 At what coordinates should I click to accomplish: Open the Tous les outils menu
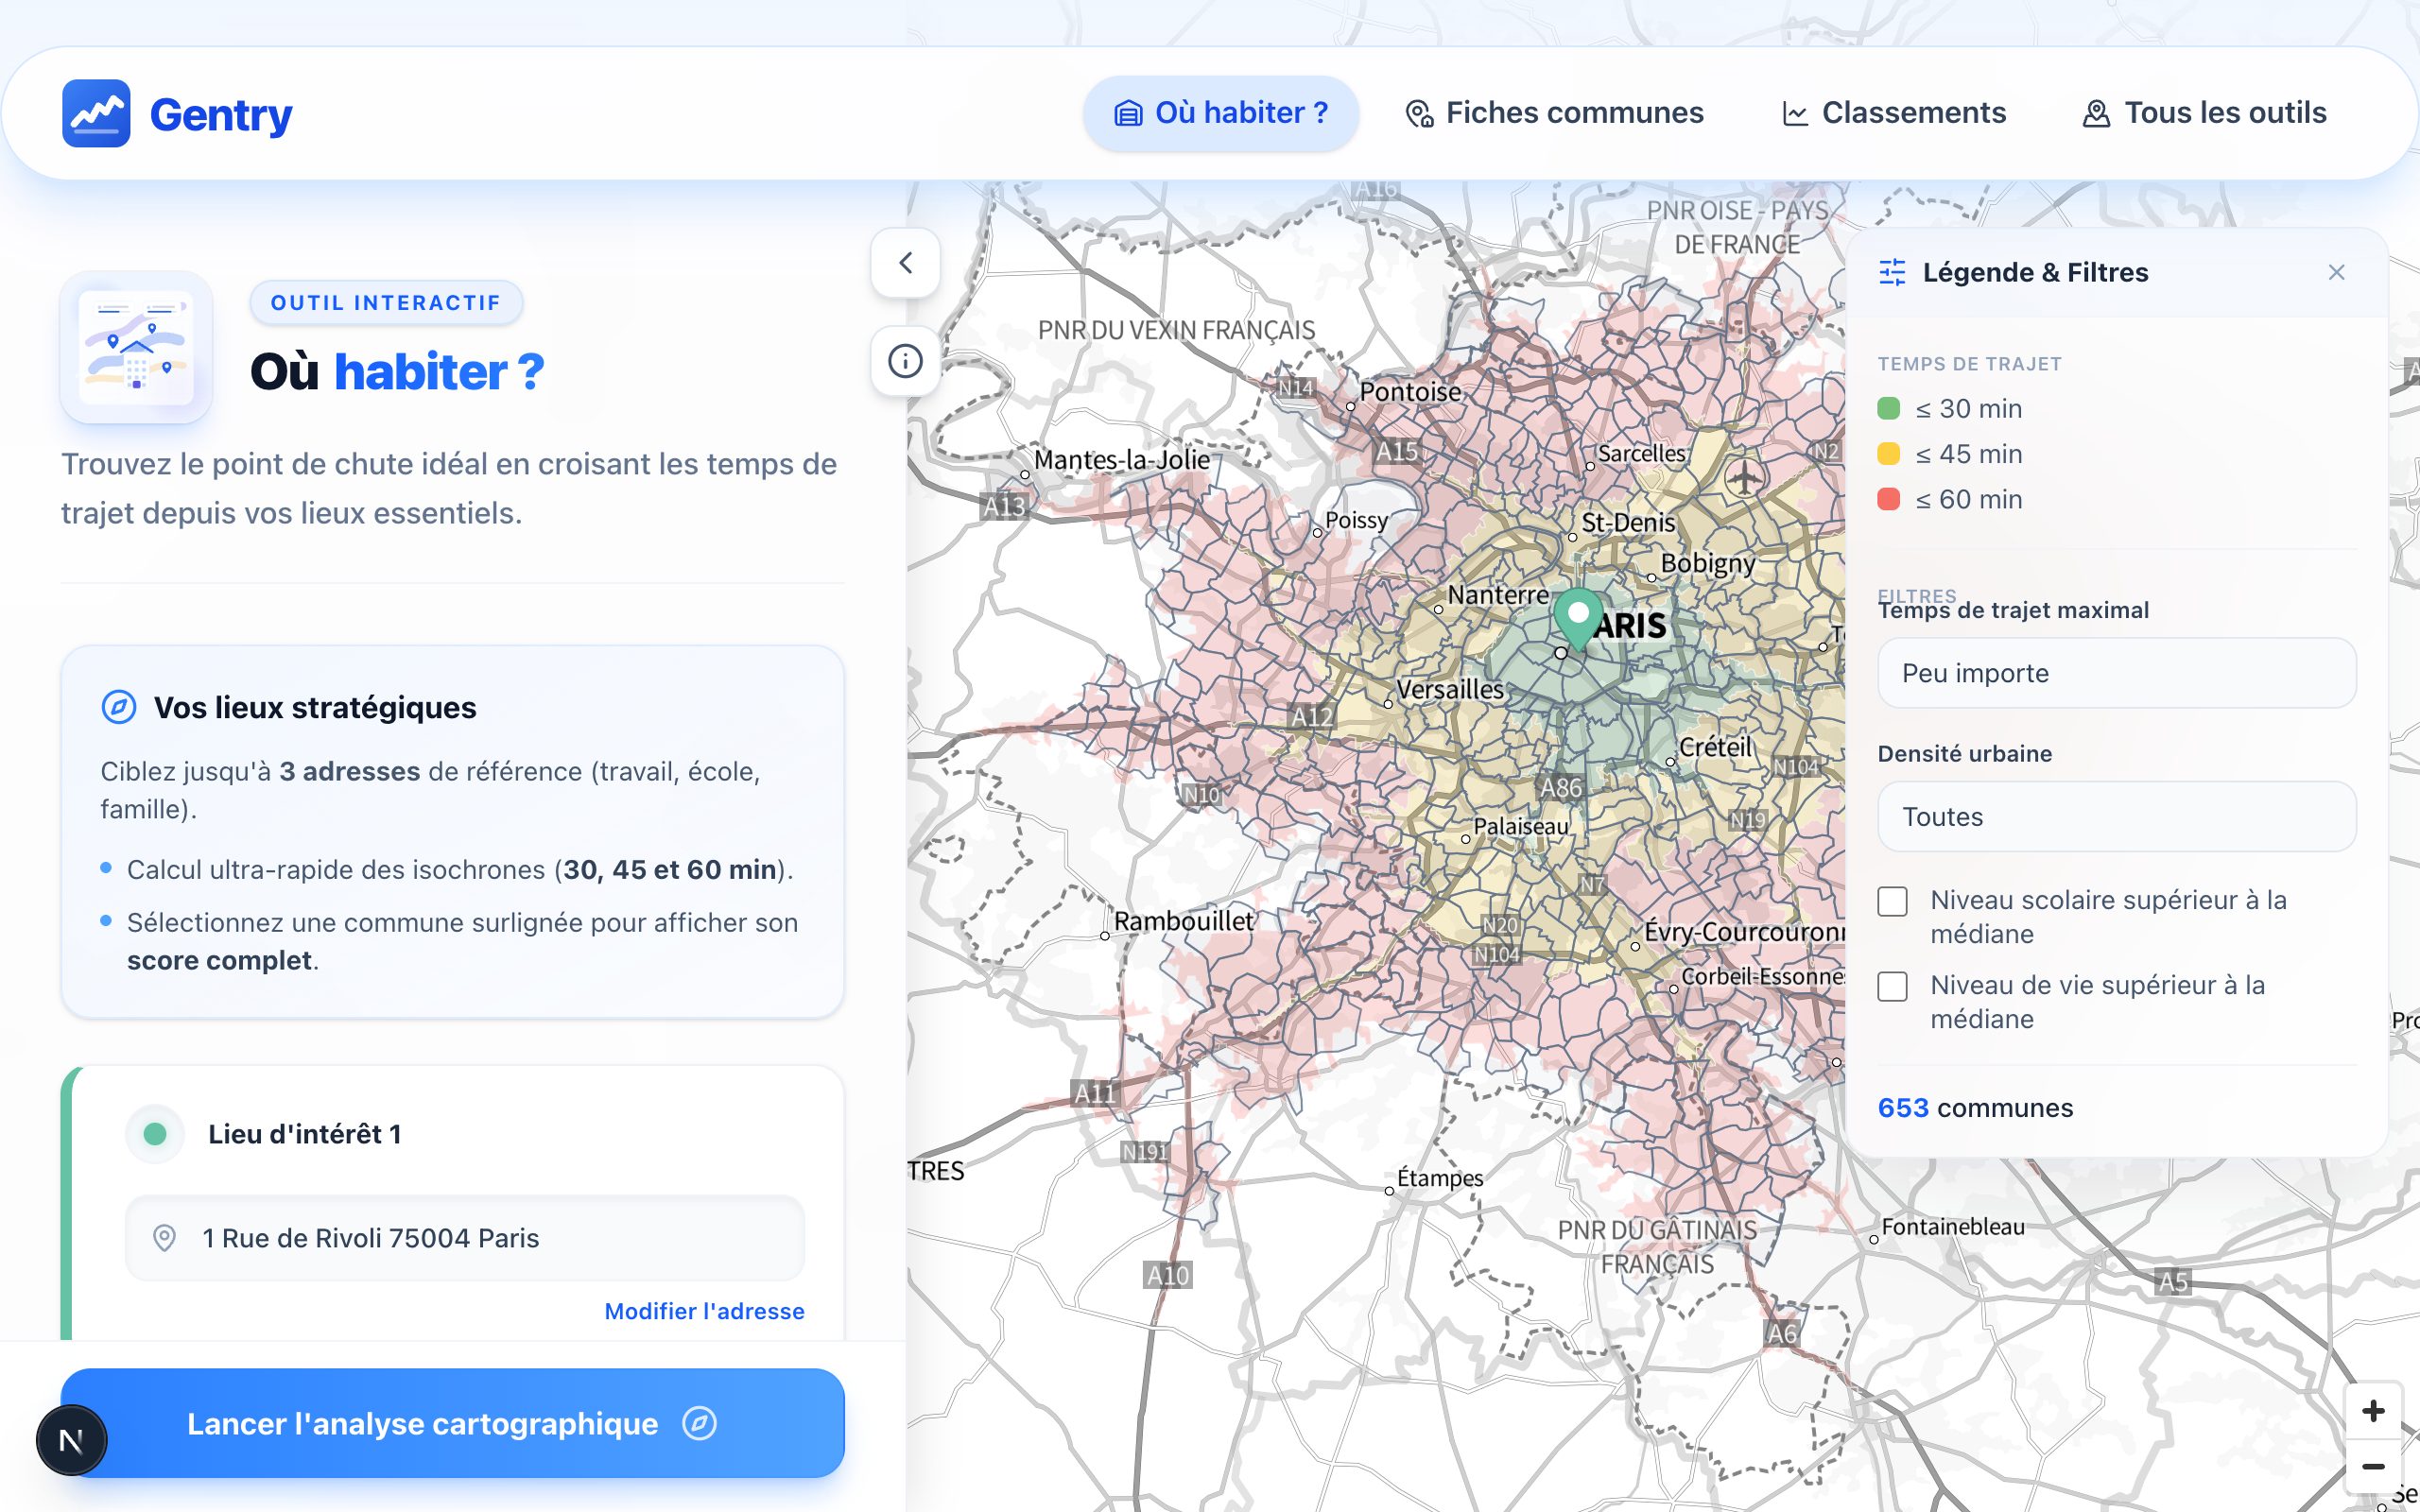pos(2205,113)
